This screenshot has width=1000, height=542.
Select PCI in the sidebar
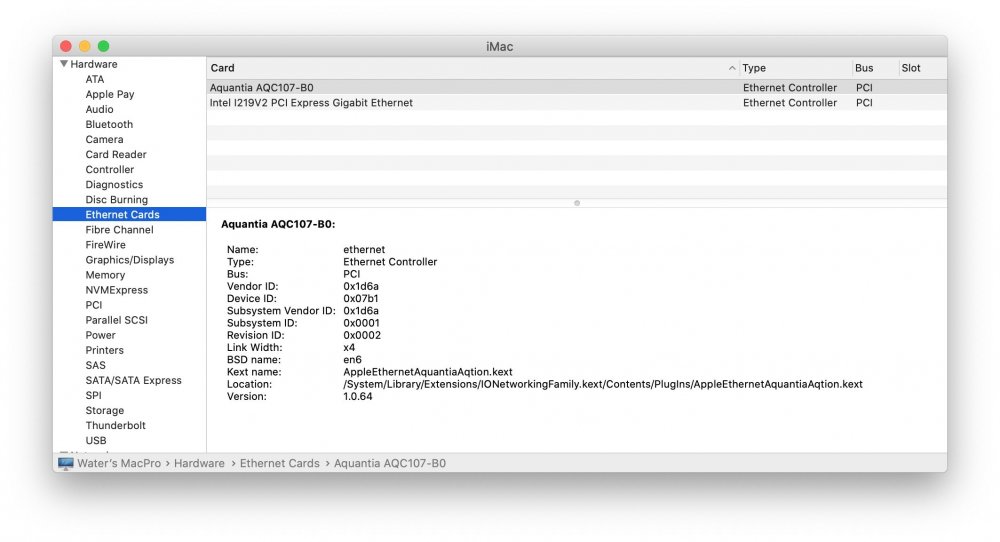tap(94, 305)
